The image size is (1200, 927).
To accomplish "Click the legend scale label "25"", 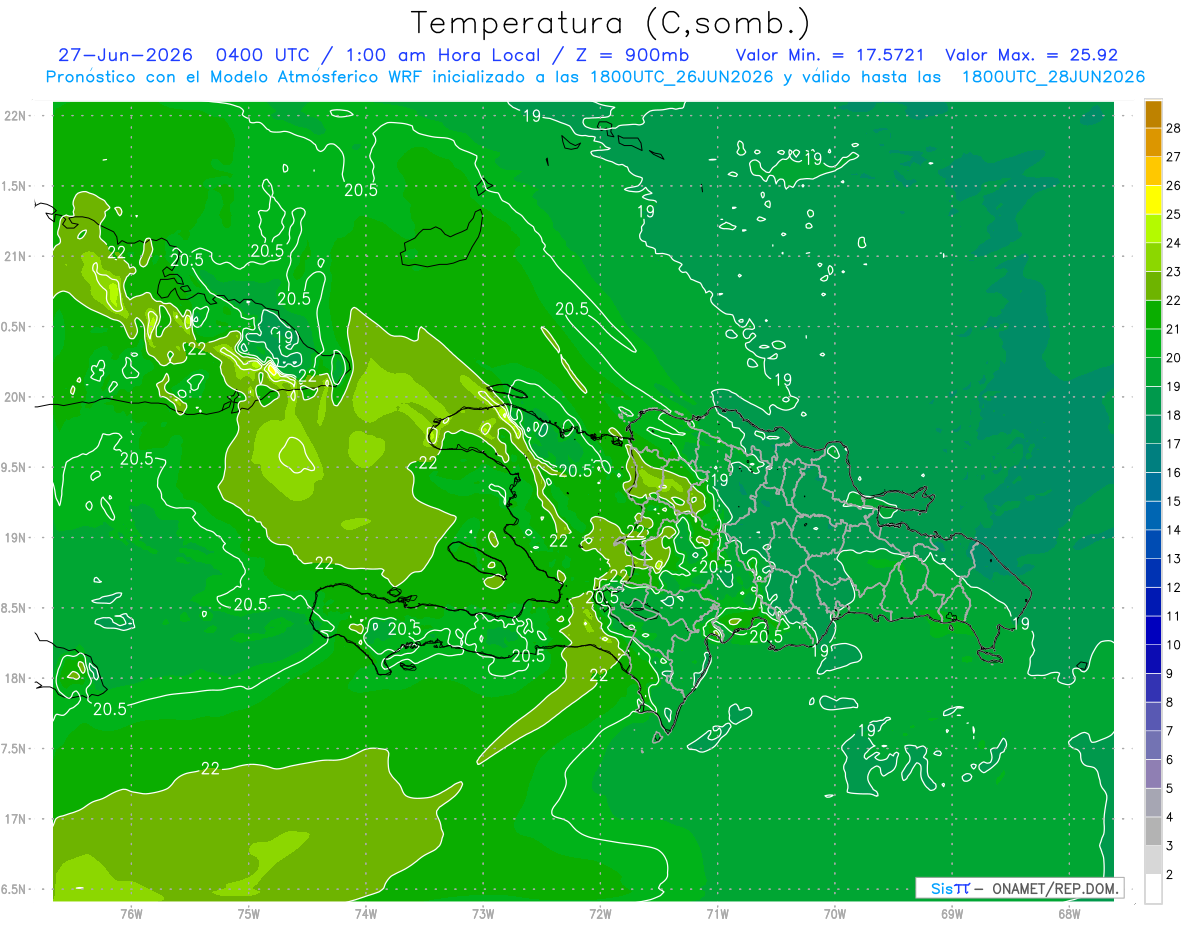I will (1175, 215).
